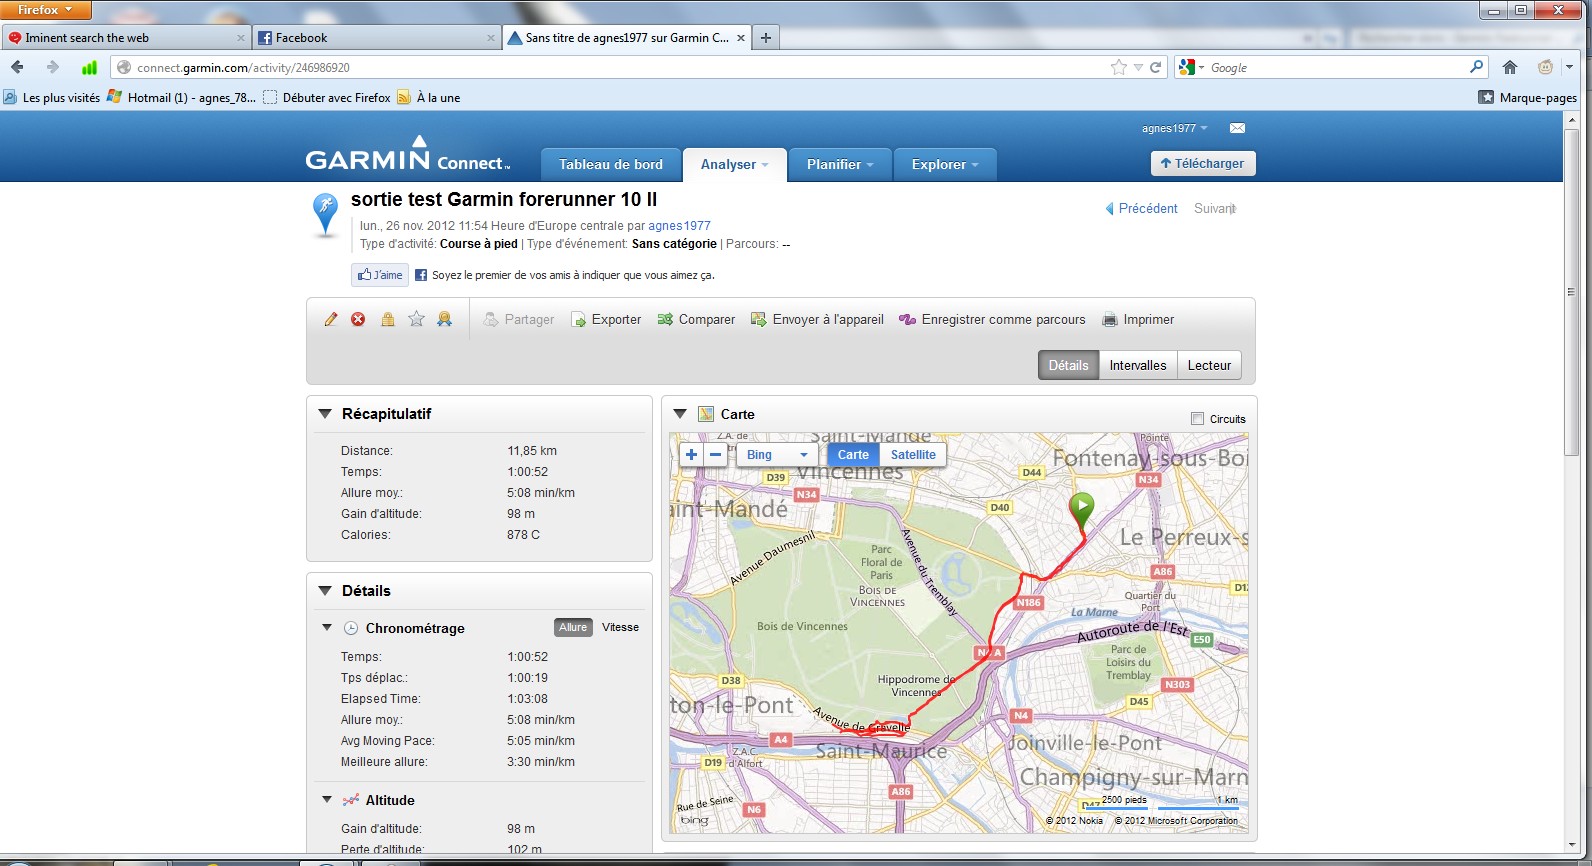Open the Planifier menu

click(x=840, y=164)
